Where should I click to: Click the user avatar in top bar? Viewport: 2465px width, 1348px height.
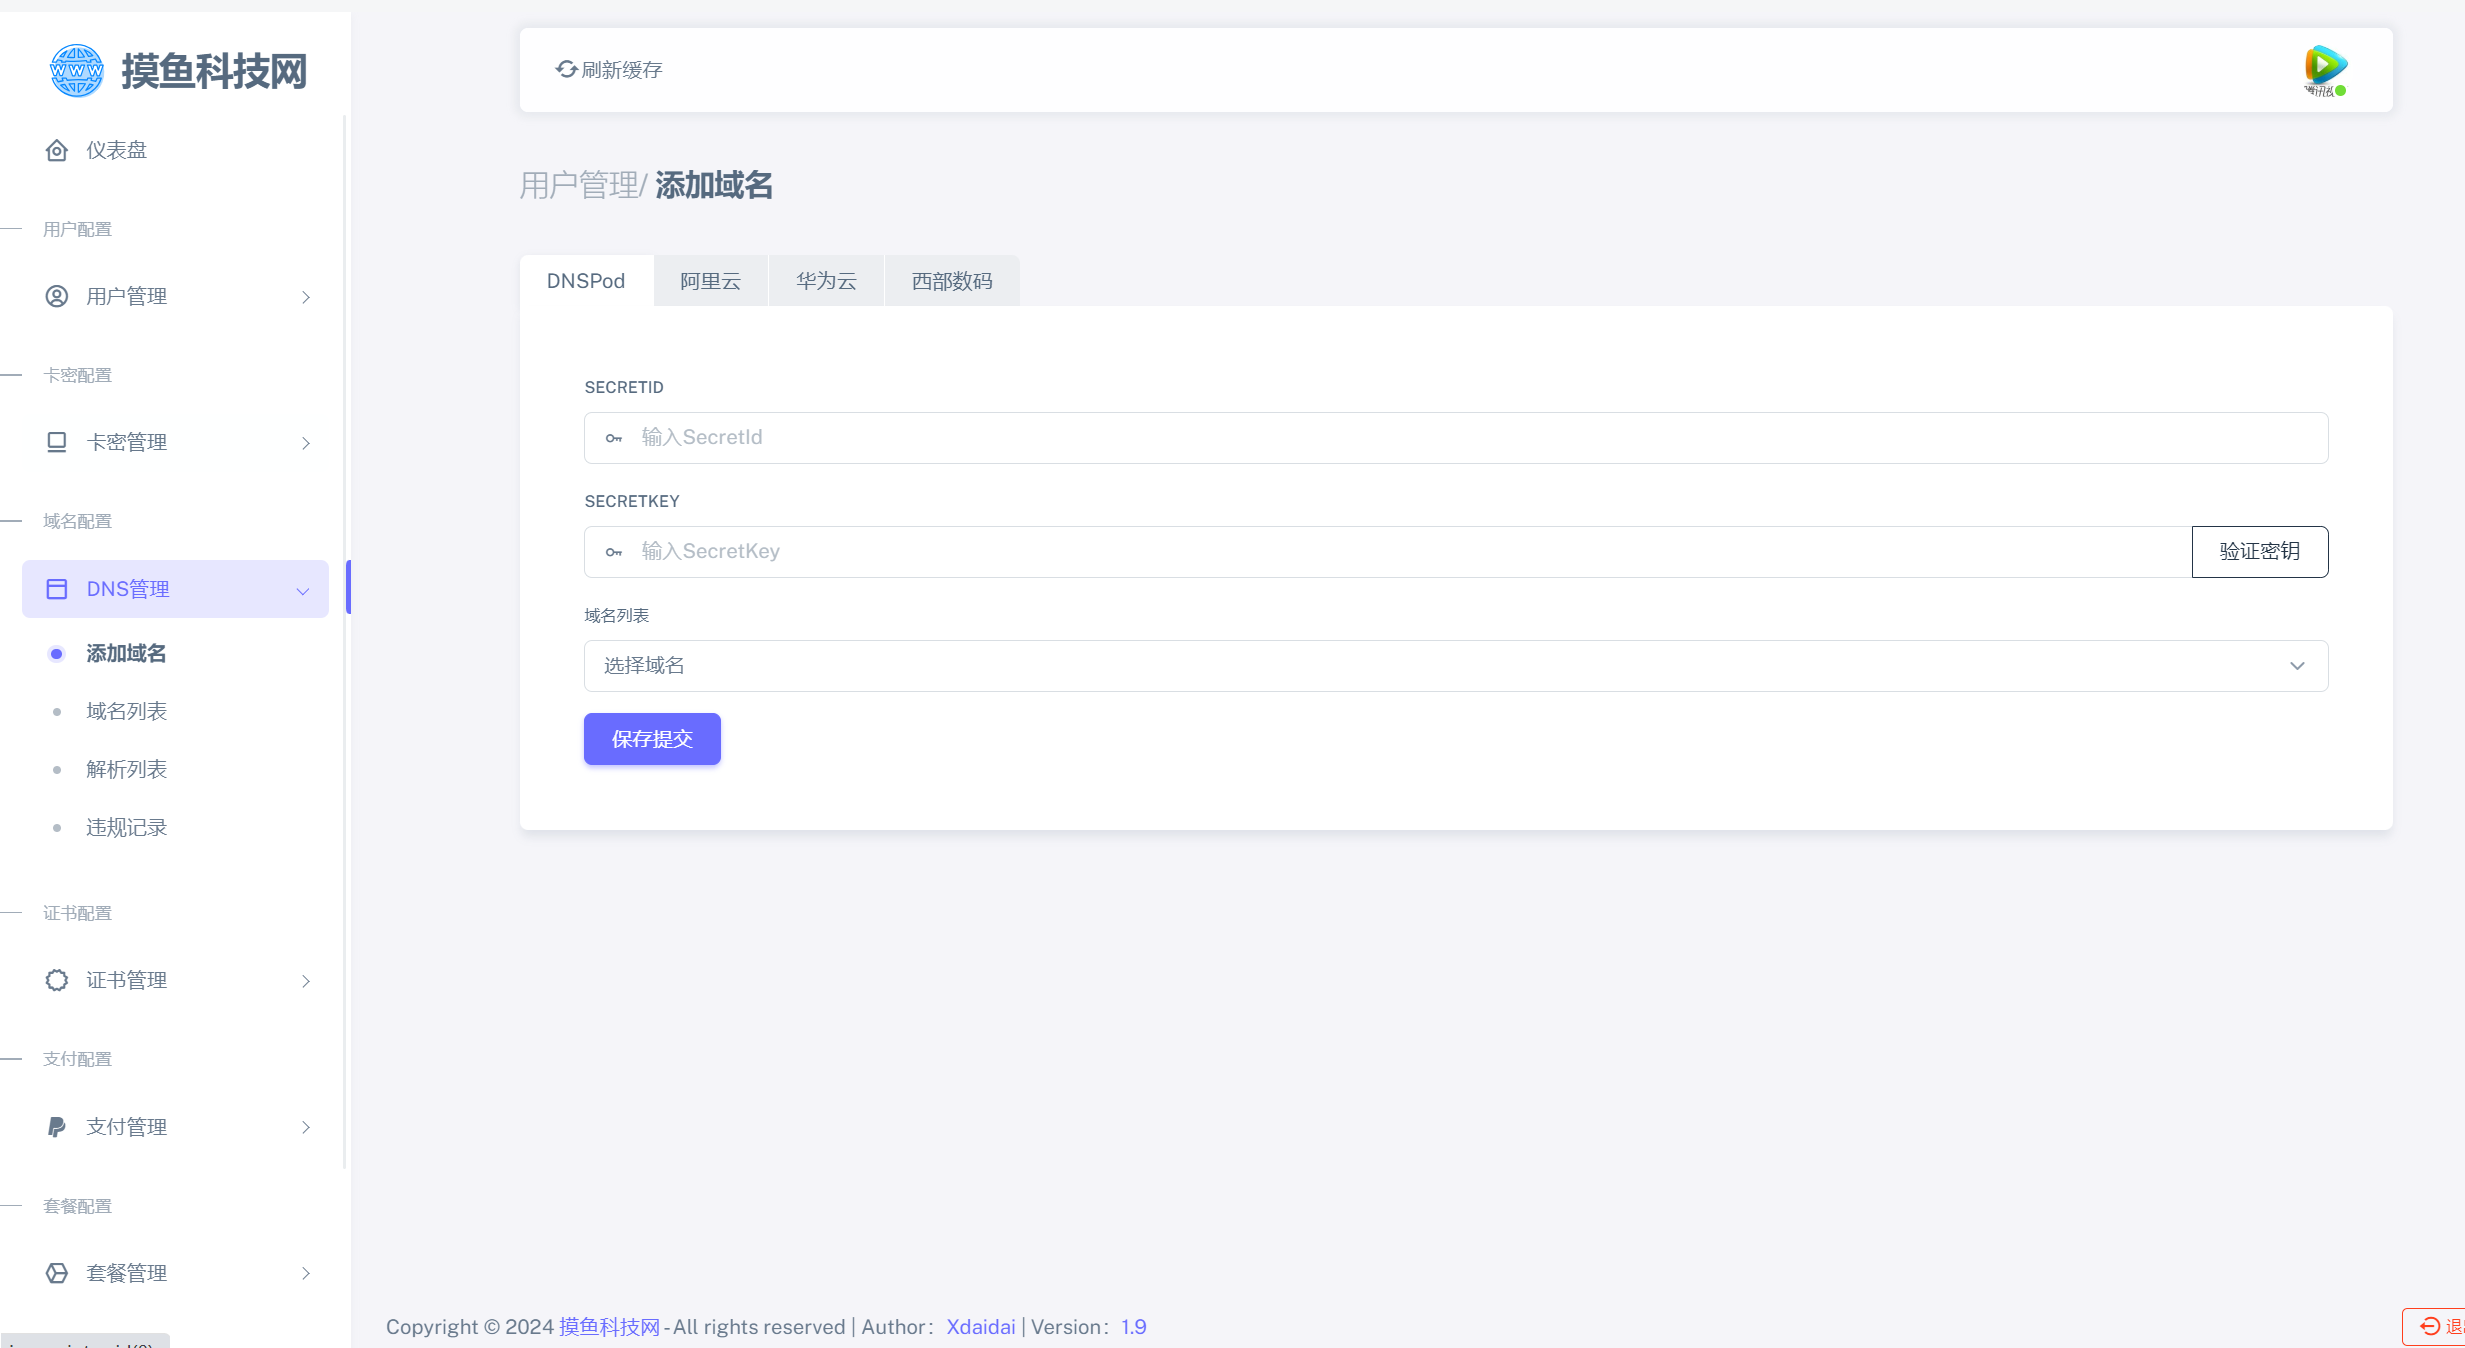(2325, 69)
